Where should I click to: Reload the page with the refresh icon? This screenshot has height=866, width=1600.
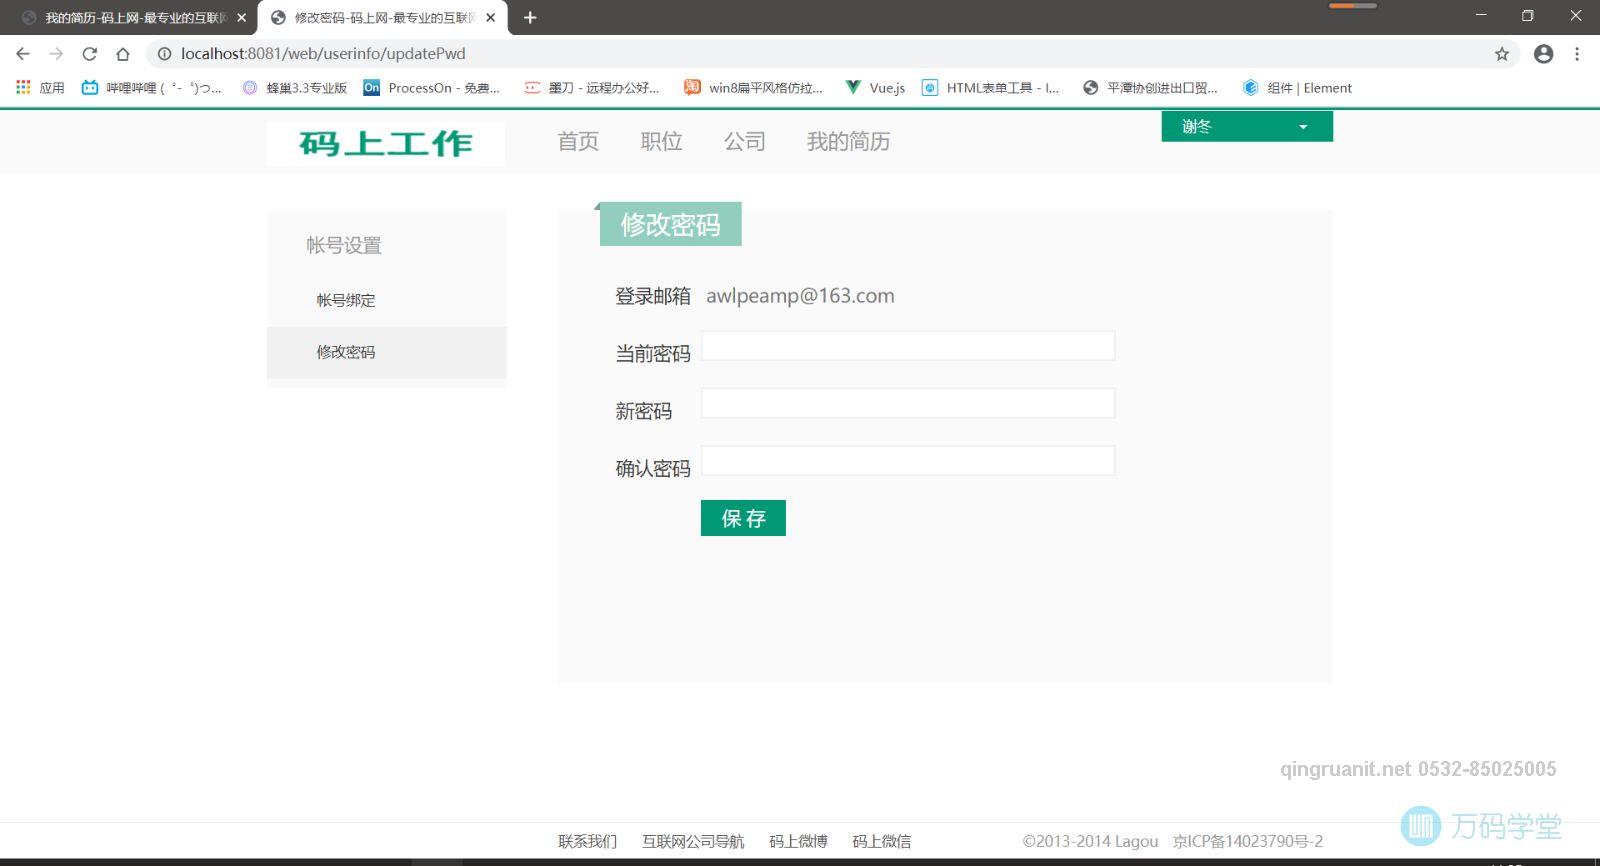(89, 54)
